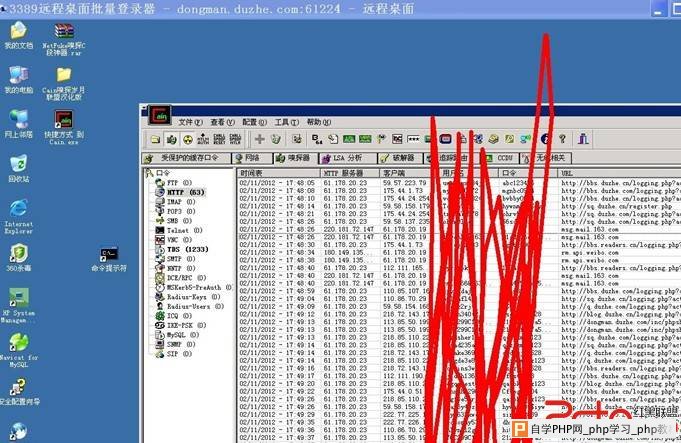Image resolution: width=681 pixels, height=443 pixels.
Task: Select IMAP (0) in the passwords tree
Action: [175, 202]
